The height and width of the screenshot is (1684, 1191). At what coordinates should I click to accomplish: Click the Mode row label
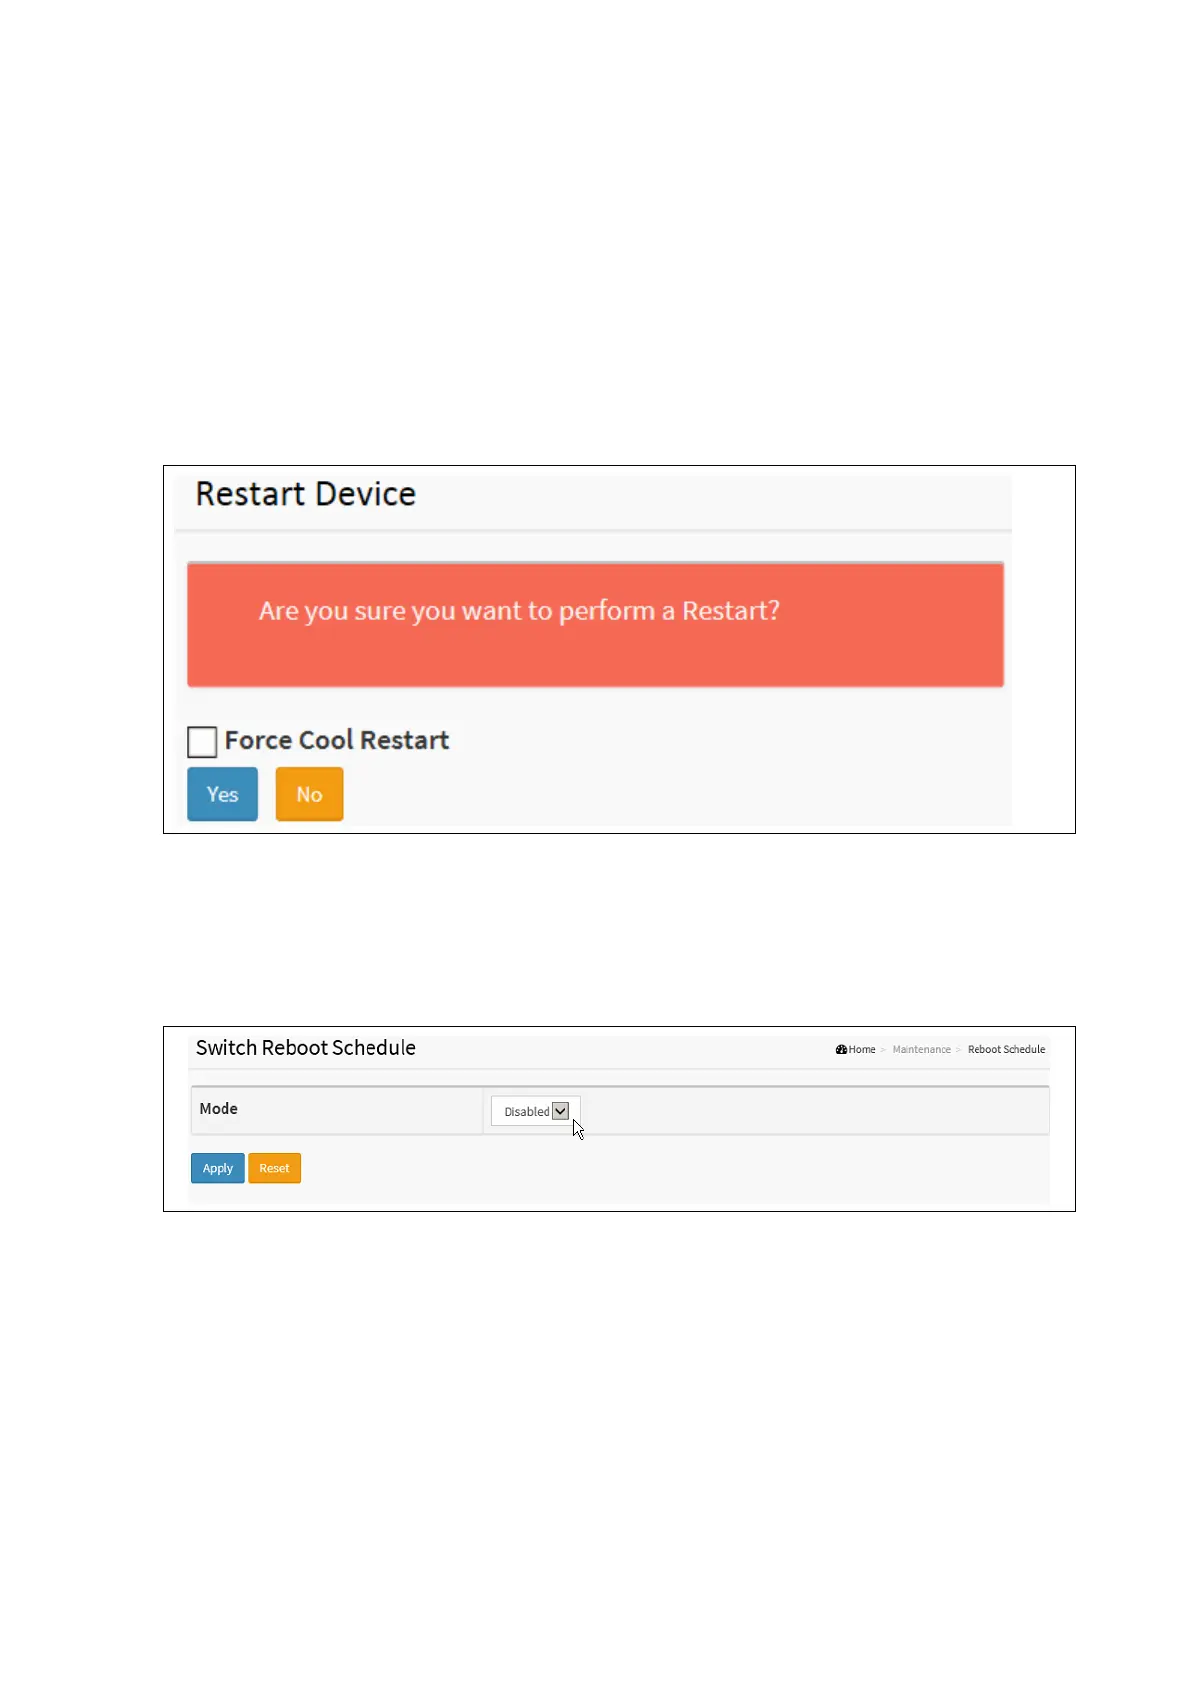pos(219,1109)
